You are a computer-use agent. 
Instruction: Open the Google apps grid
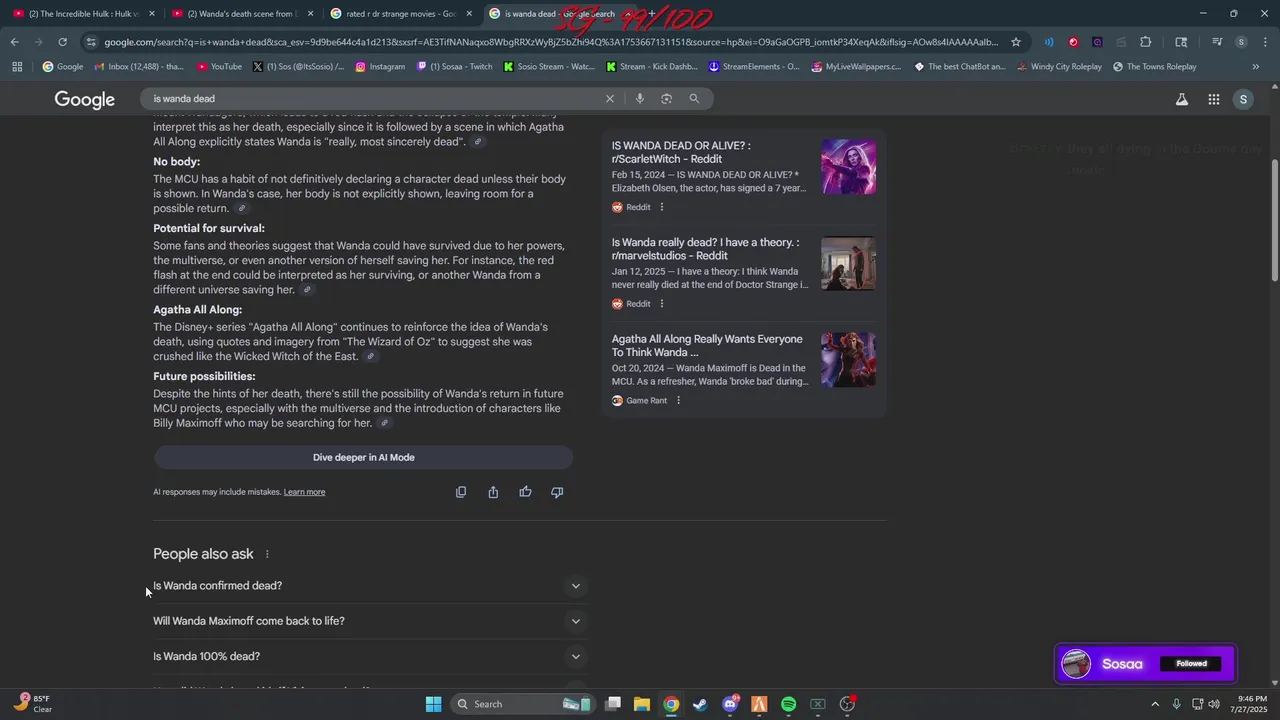click(x=1213, y=99)
